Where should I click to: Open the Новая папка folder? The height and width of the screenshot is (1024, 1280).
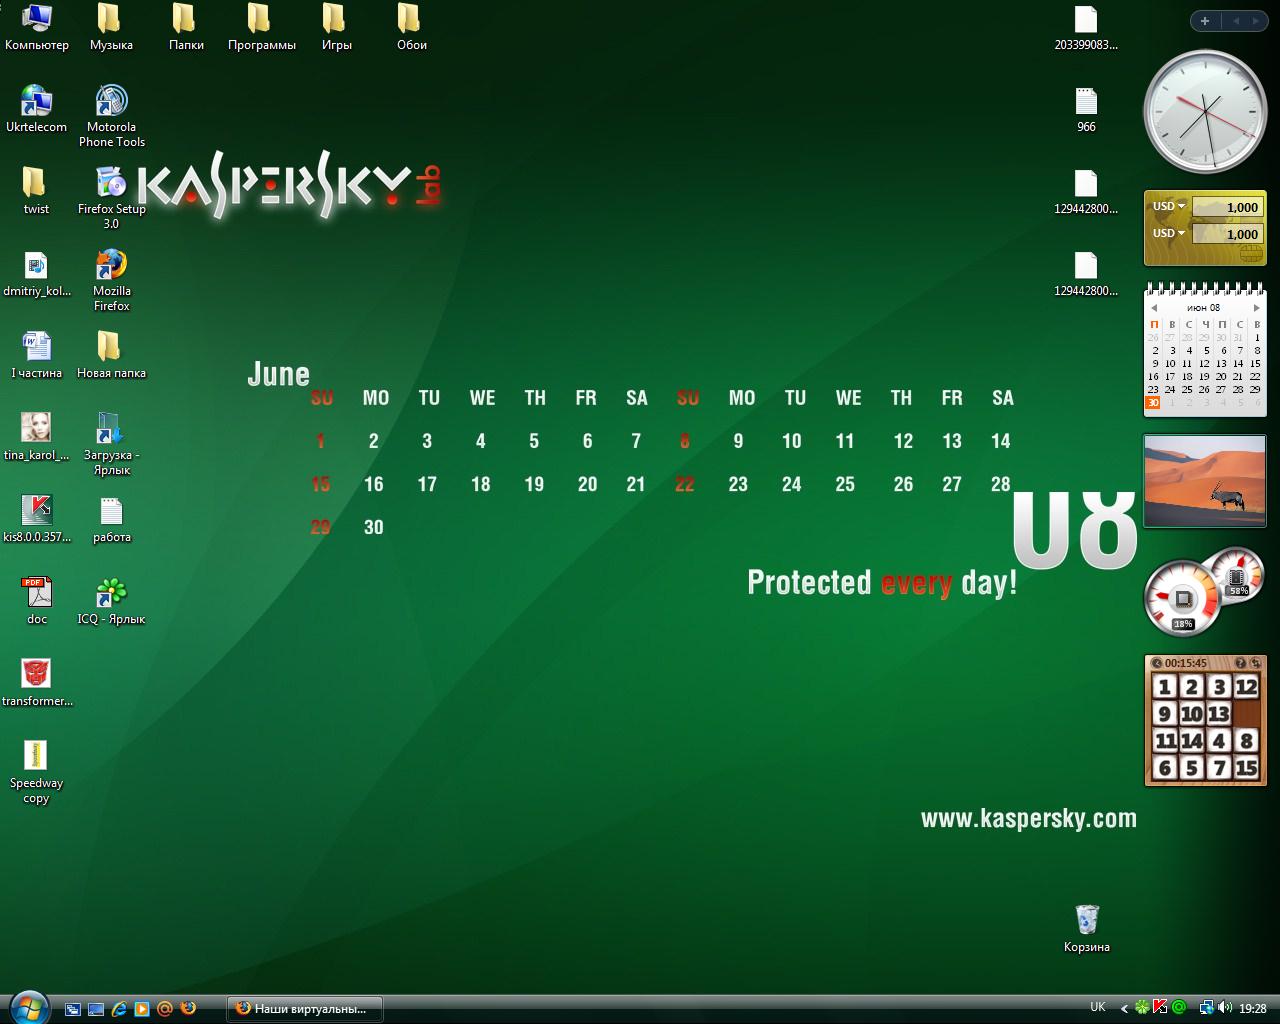click(x=111, y=355)
